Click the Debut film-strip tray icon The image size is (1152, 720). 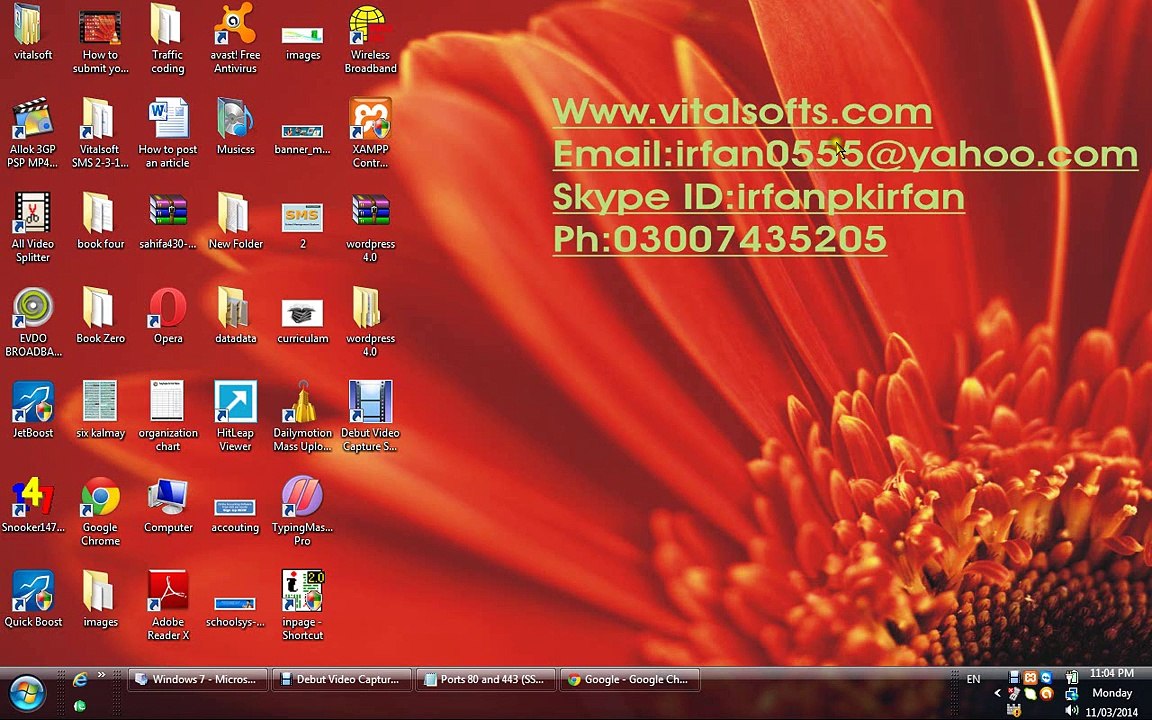coord(1014,677)
